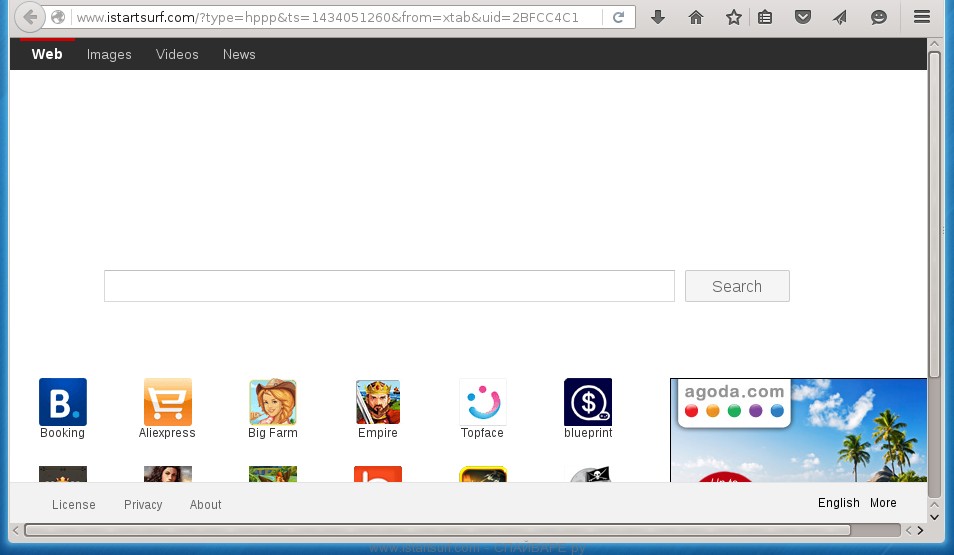Image resolution: width=954 pixels, height=555 pixels.
Task: Open the Privacy link
Action: click(143, 504)
